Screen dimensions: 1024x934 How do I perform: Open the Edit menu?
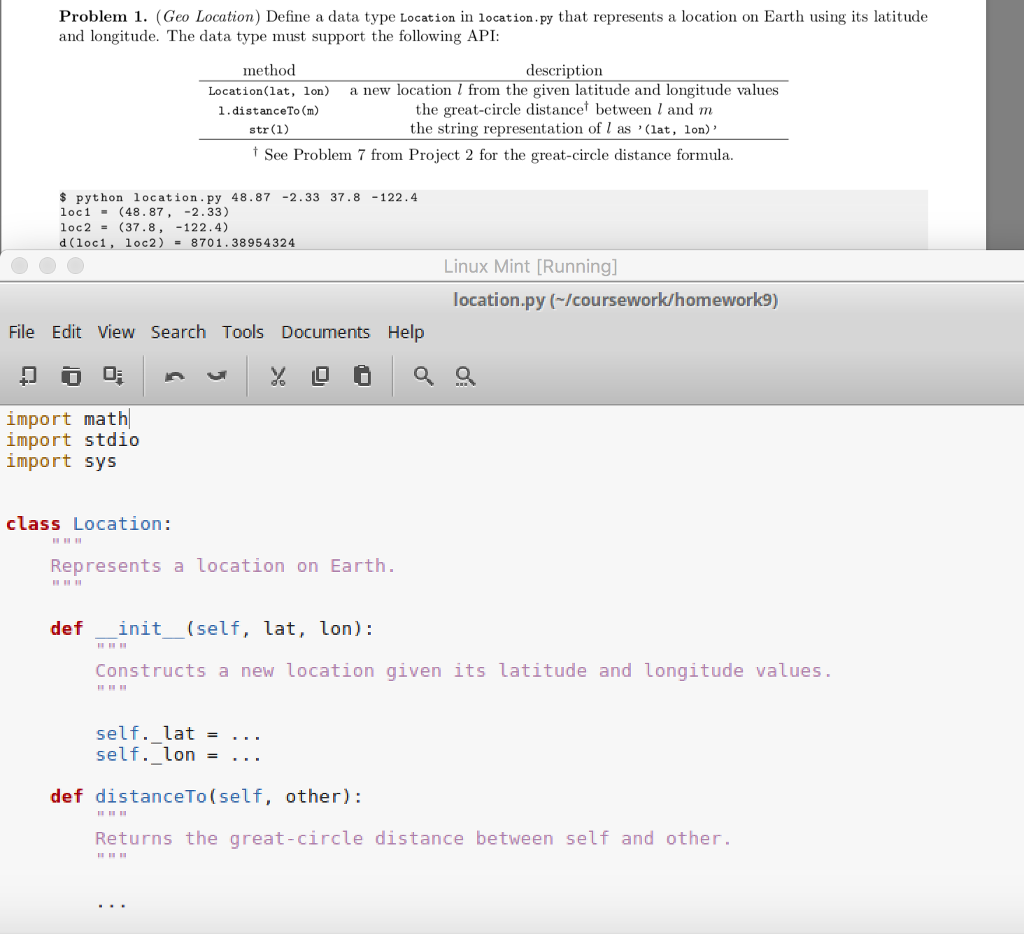point(66,332)
